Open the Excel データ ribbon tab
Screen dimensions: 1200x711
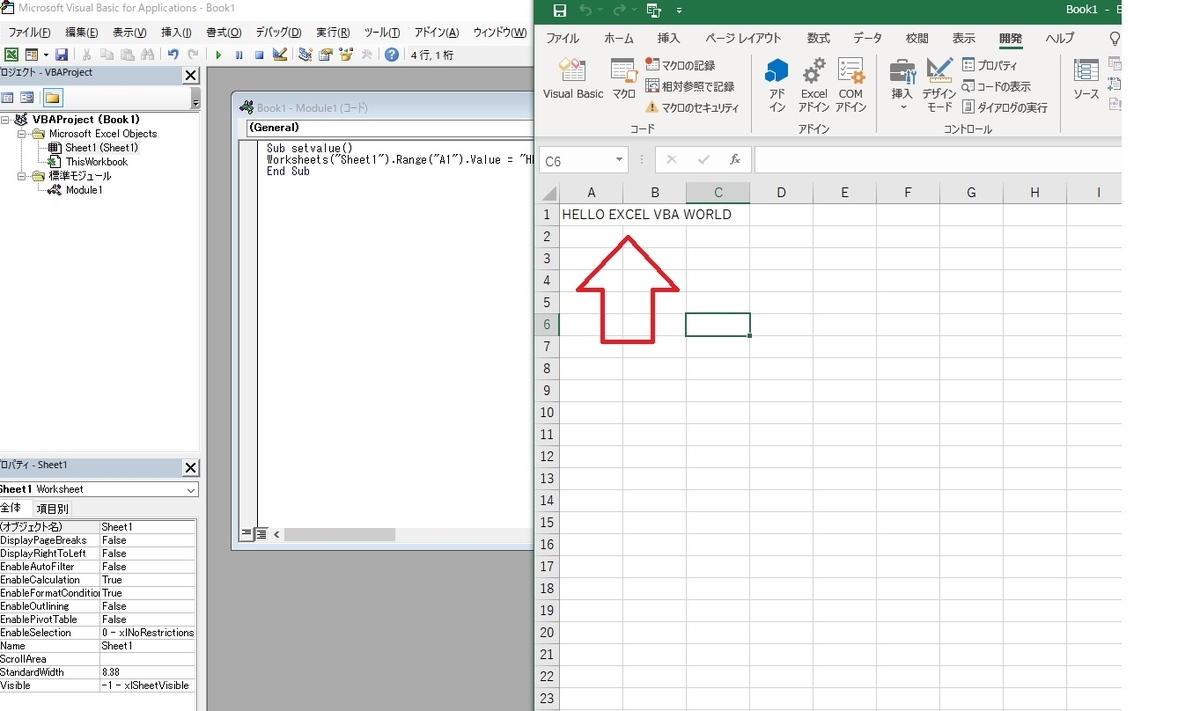tap(867, 38)
